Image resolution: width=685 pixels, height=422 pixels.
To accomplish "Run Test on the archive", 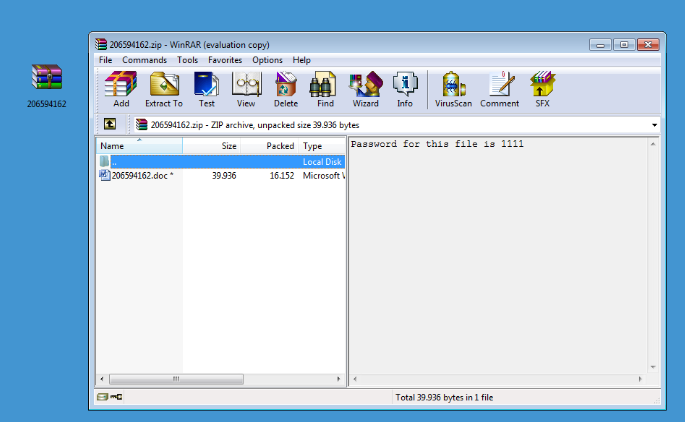I will pyautogui.click(x=206, y=88).
